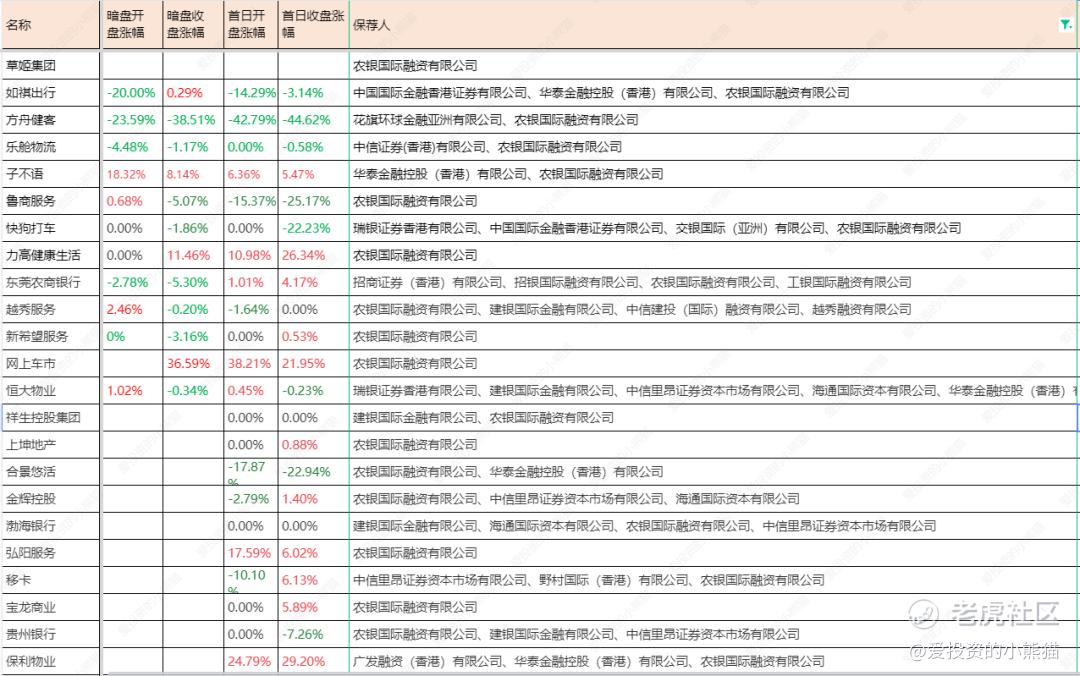The width and height of the screenshot is (1080, 676).
Task: Click the 上坤地产 name cell
Action: click(51, 444)
